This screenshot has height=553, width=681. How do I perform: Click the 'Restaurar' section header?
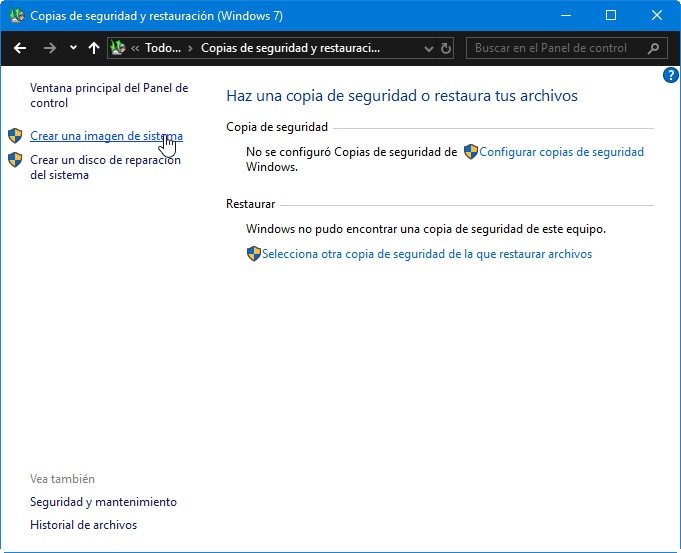coord(251,204)
